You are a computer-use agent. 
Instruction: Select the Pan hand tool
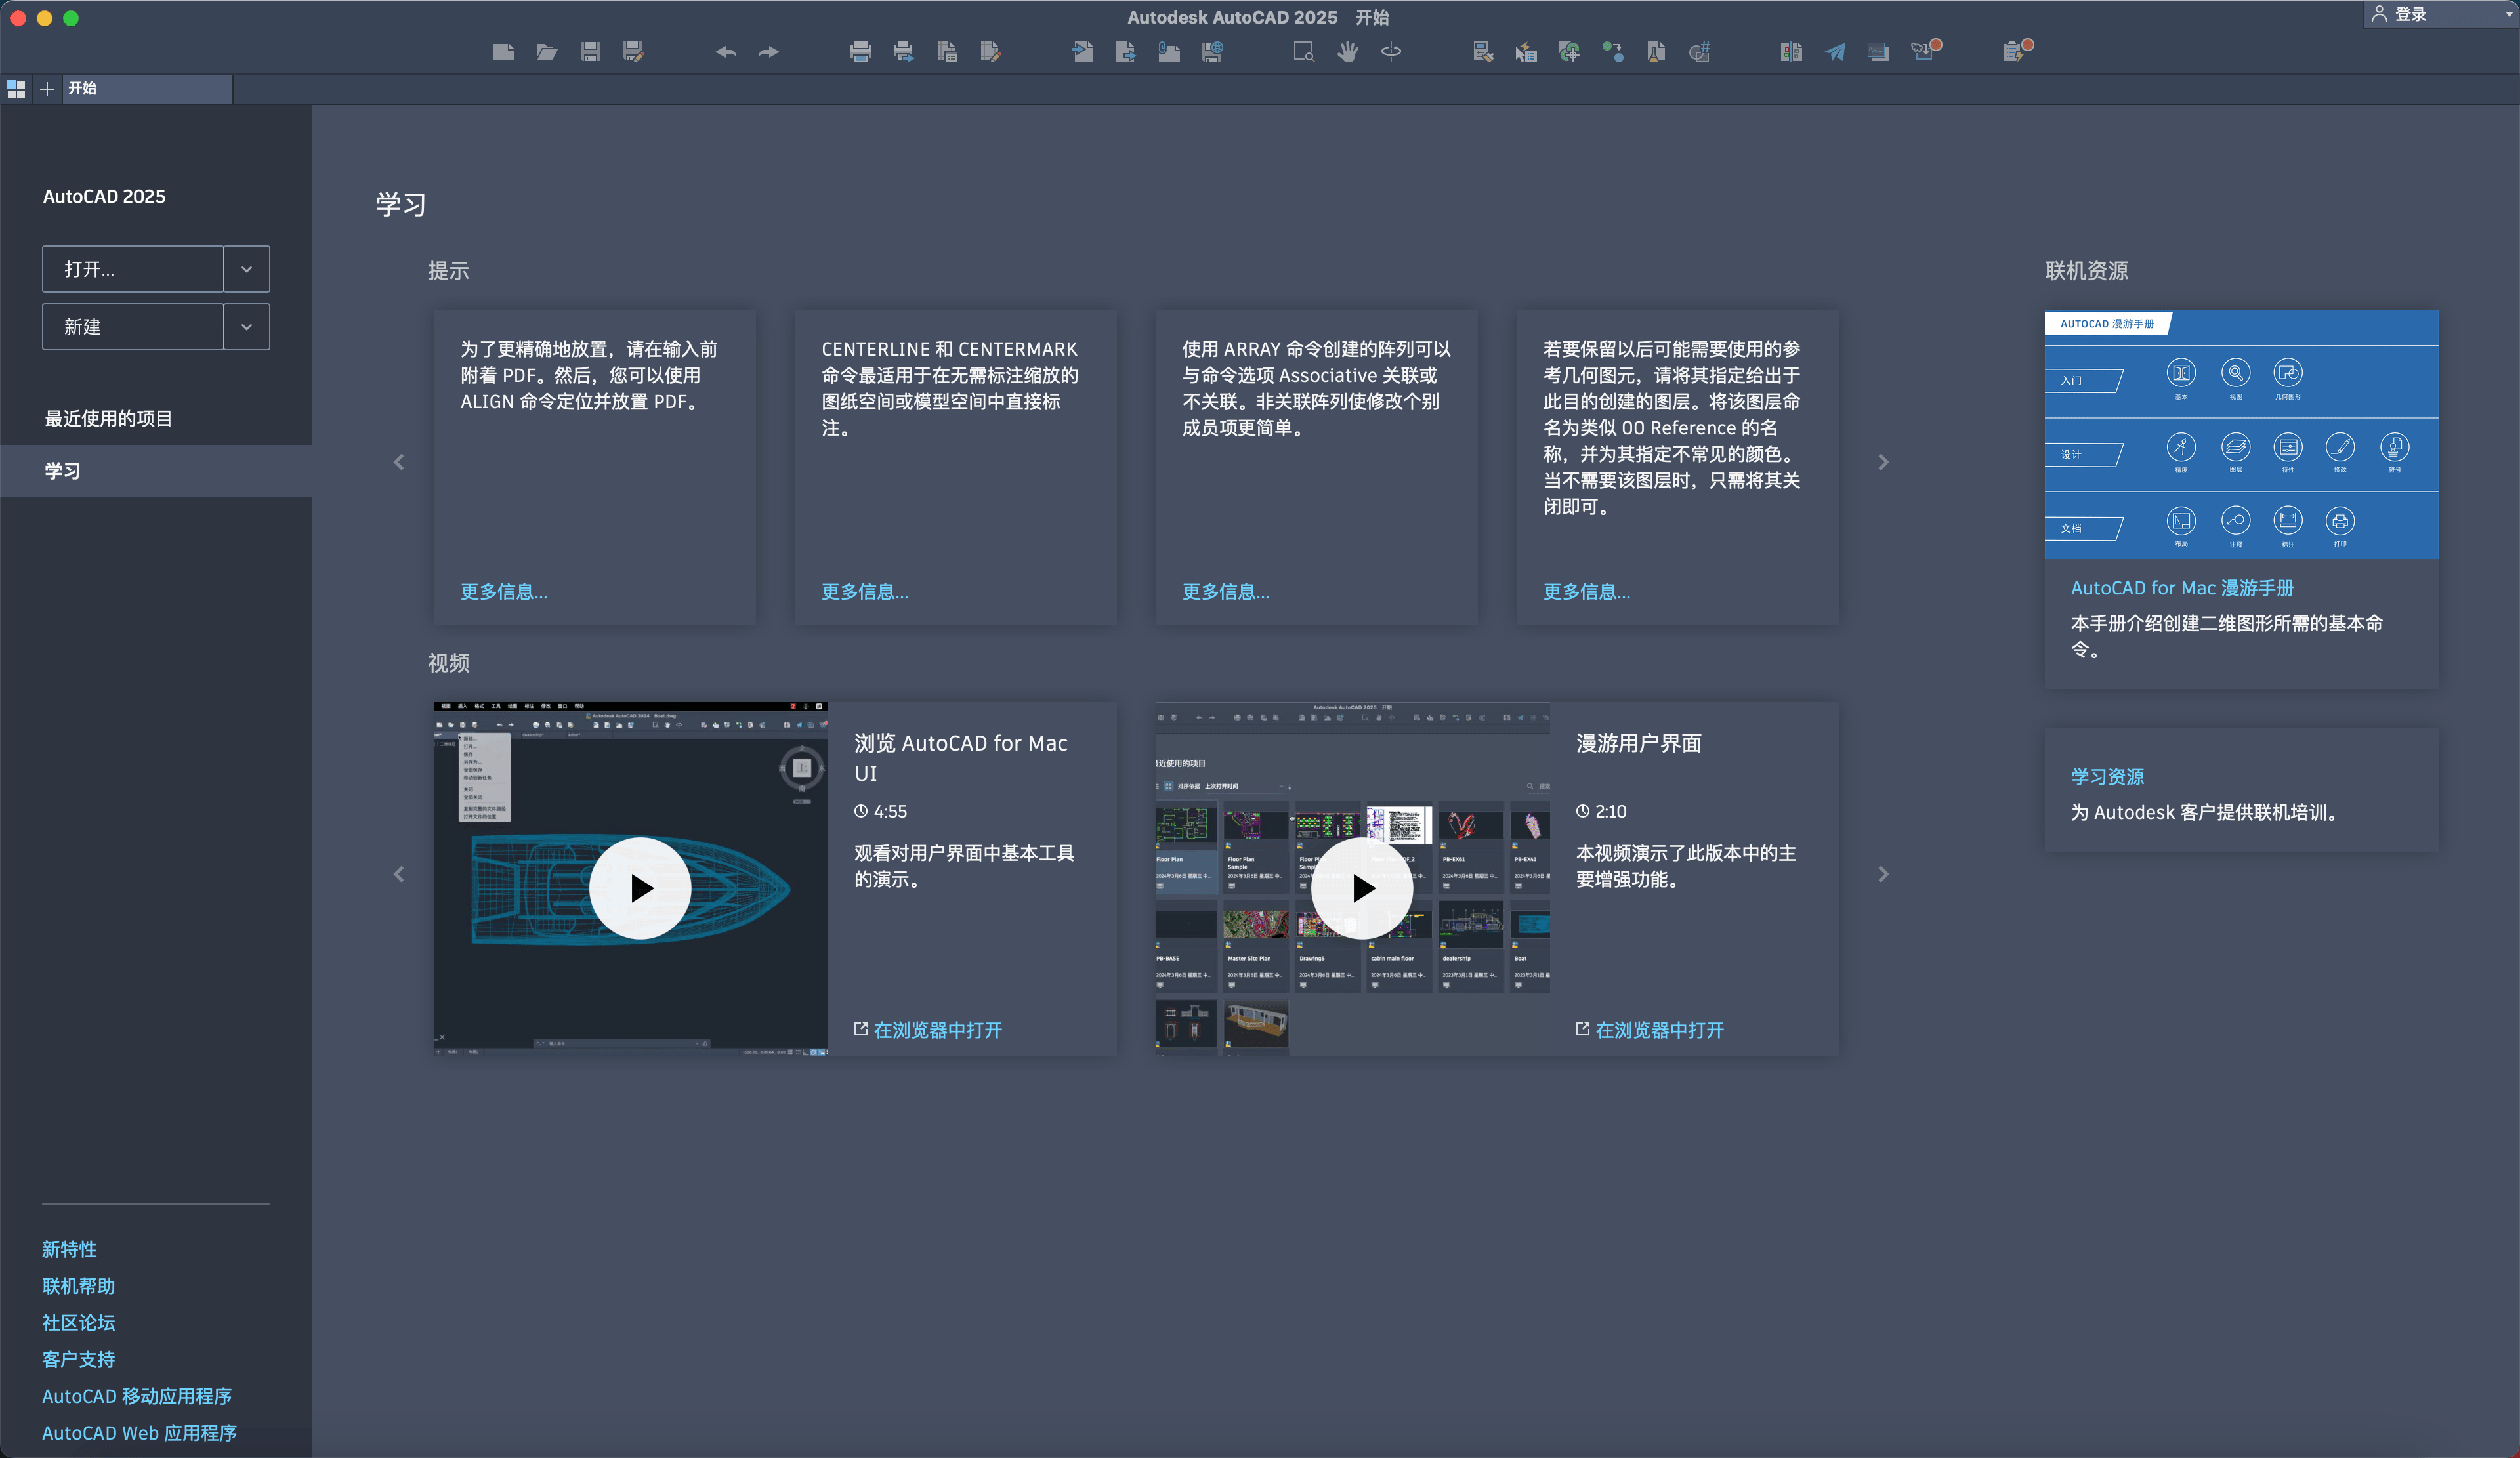(1347, 52)
